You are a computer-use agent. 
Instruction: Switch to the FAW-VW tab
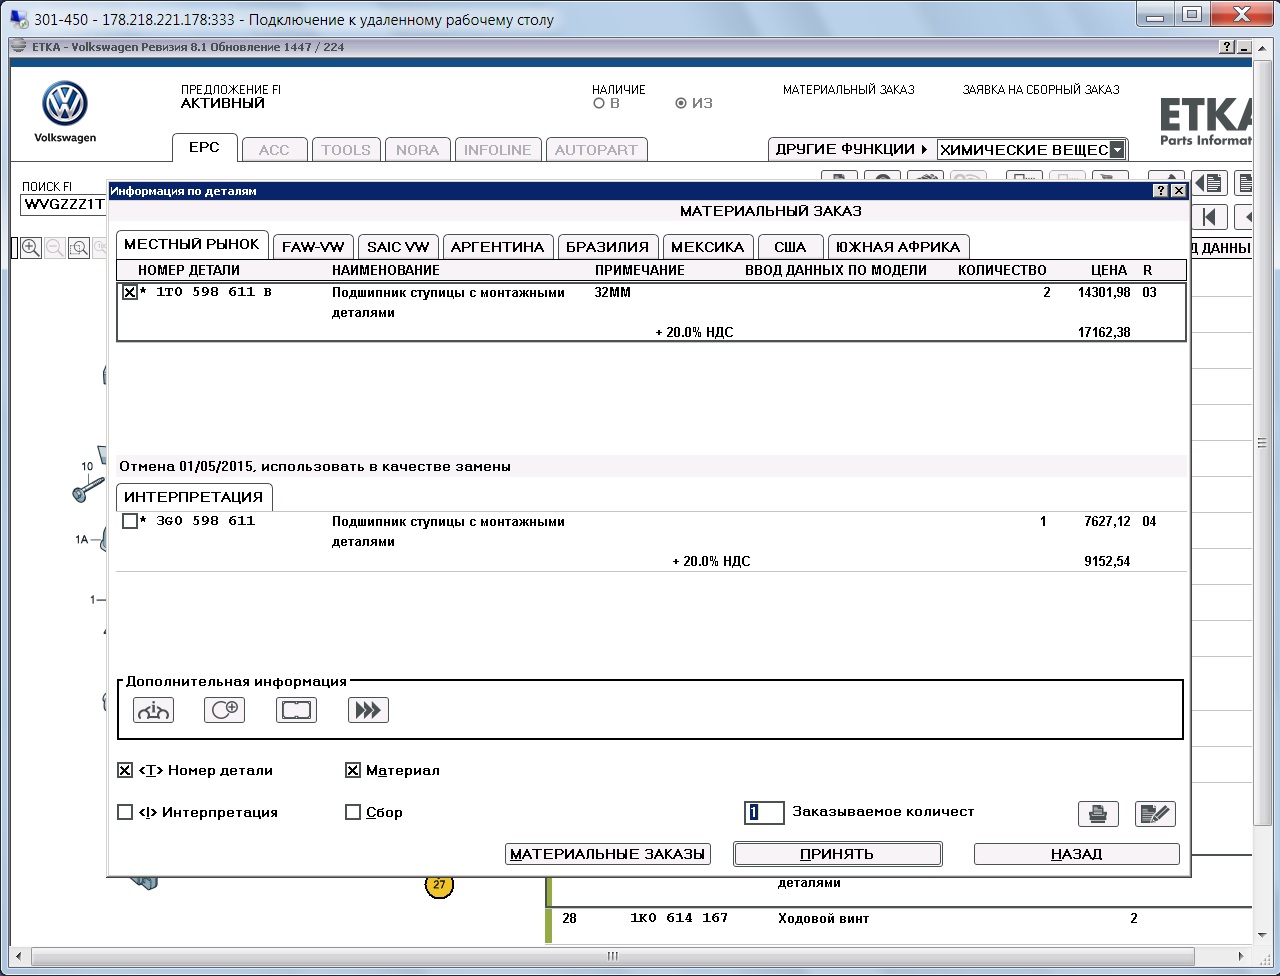(x=313, y=247)
